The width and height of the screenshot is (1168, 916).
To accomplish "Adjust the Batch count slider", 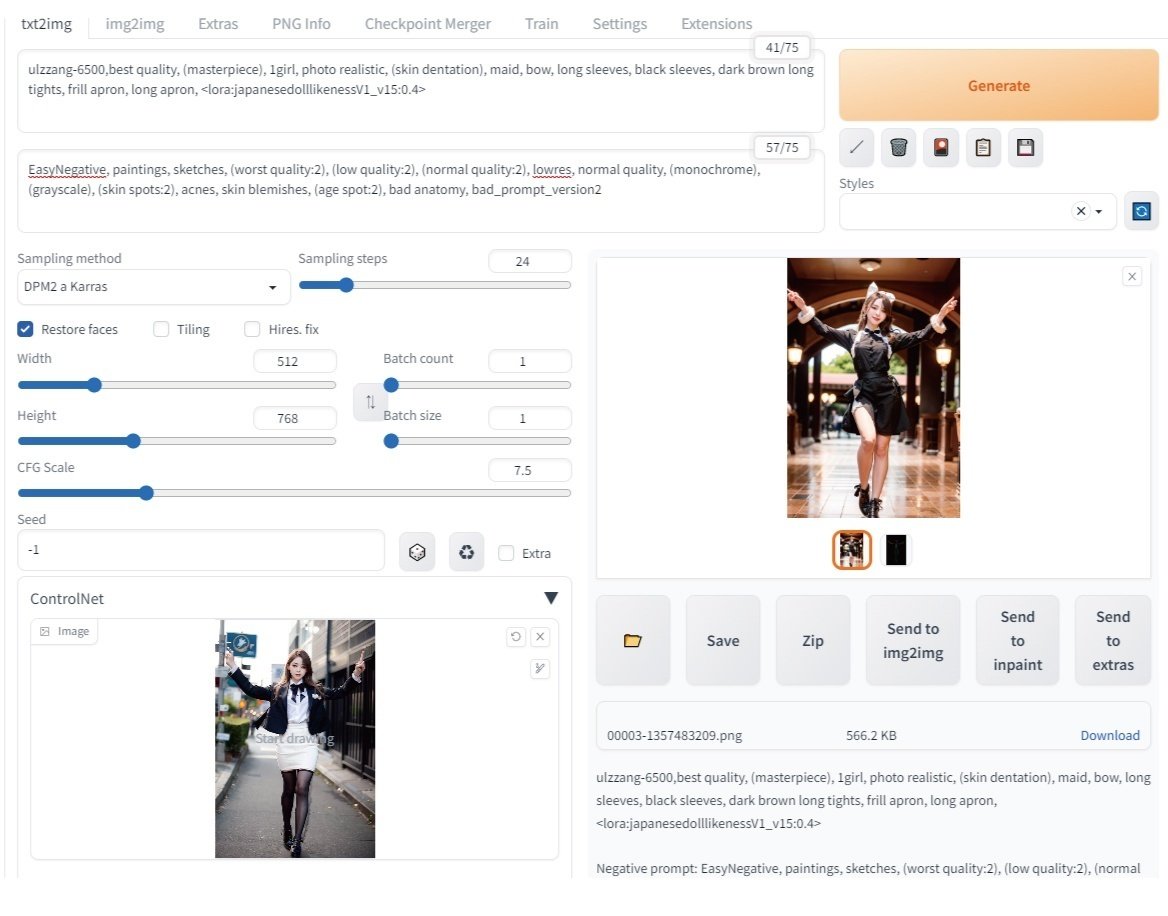I will click(x=477, y=385).
